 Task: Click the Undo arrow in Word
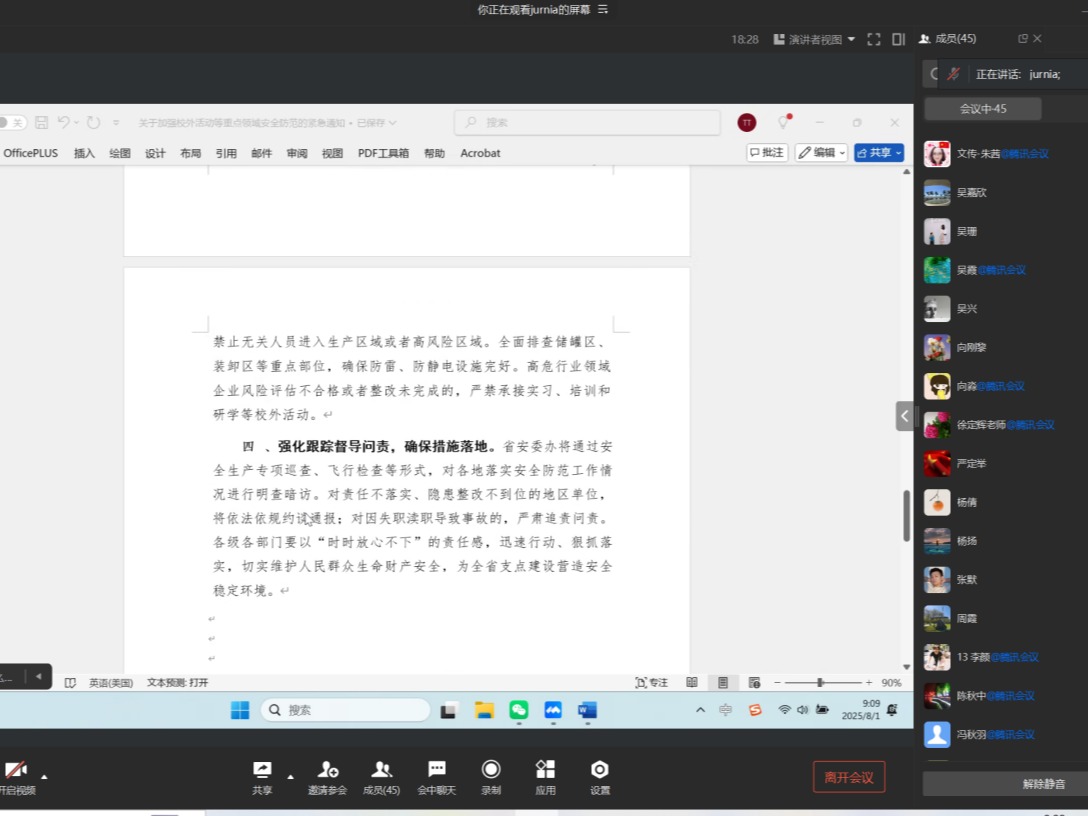64,122
